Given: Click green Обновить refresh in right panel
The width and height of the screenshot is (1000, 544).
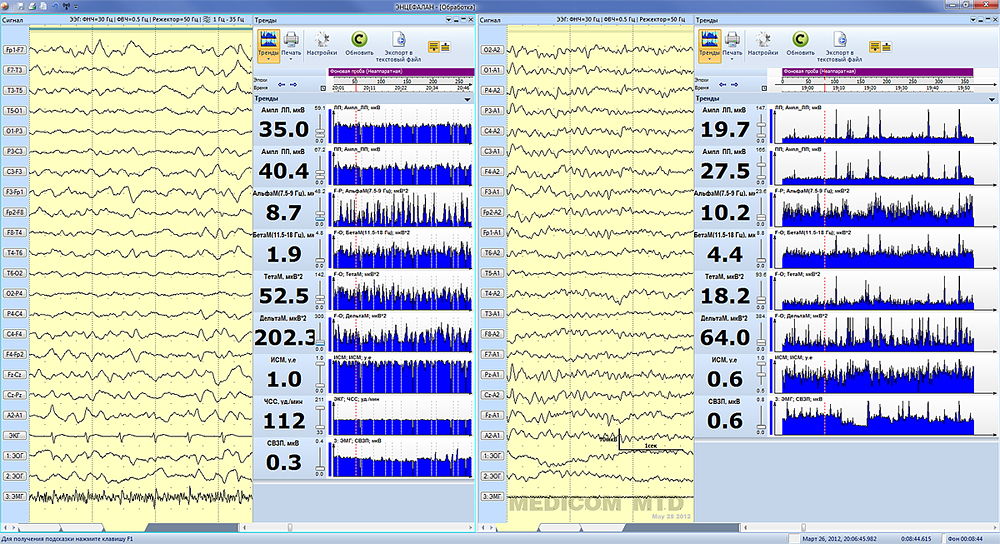Looking at the screenshot, I should [x=800, y=43].
